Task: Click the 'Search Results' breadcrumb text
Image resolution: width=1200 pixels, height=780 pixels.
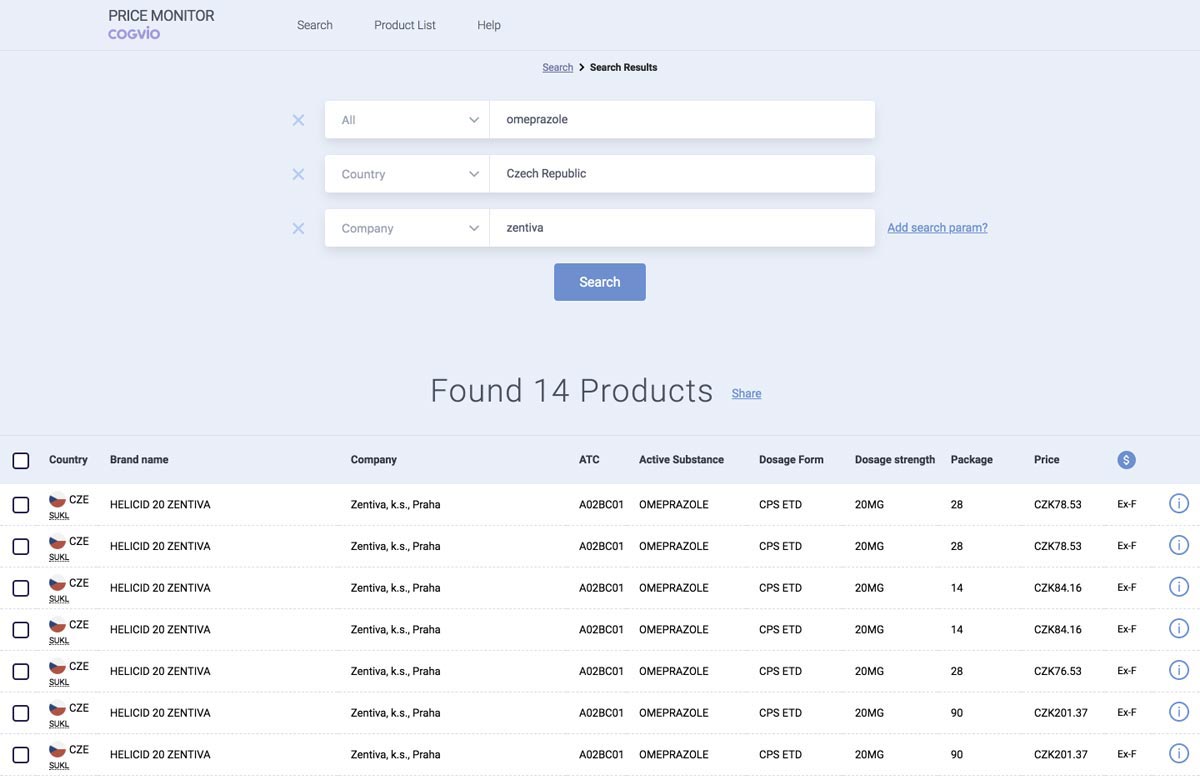Action: [624, 68]
